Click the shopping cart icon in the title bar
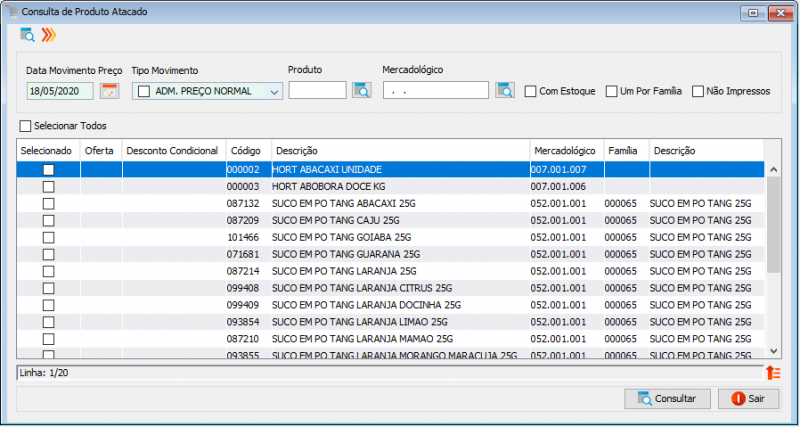The image size is (800, 427). point(11,12)
